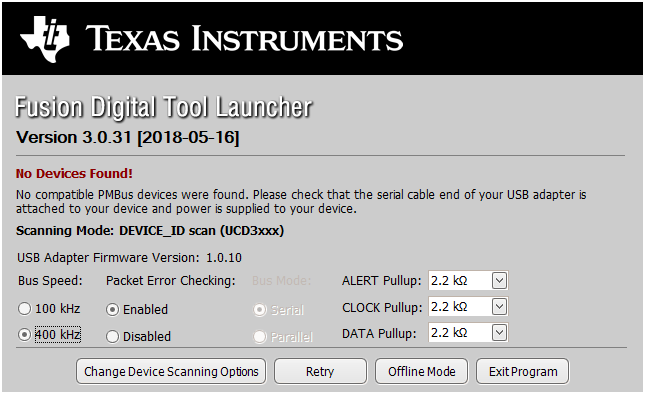Viewport: 645px width, 395px height.
Task: Select Serial bus mode radio button
Action: coord(260,310)
